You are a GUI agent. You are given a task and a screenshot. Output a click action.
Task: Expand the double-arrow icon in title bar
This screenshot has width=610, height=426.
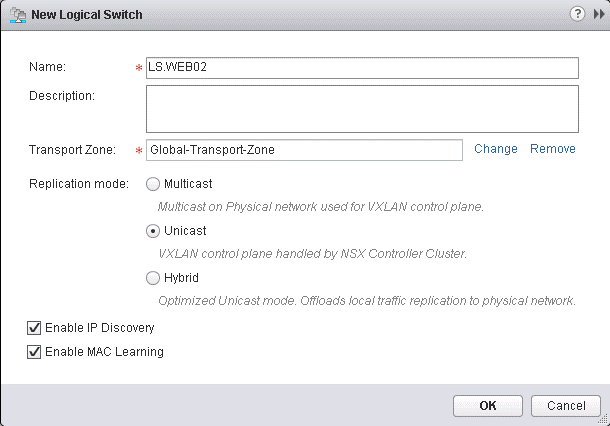tap(598, 15)
